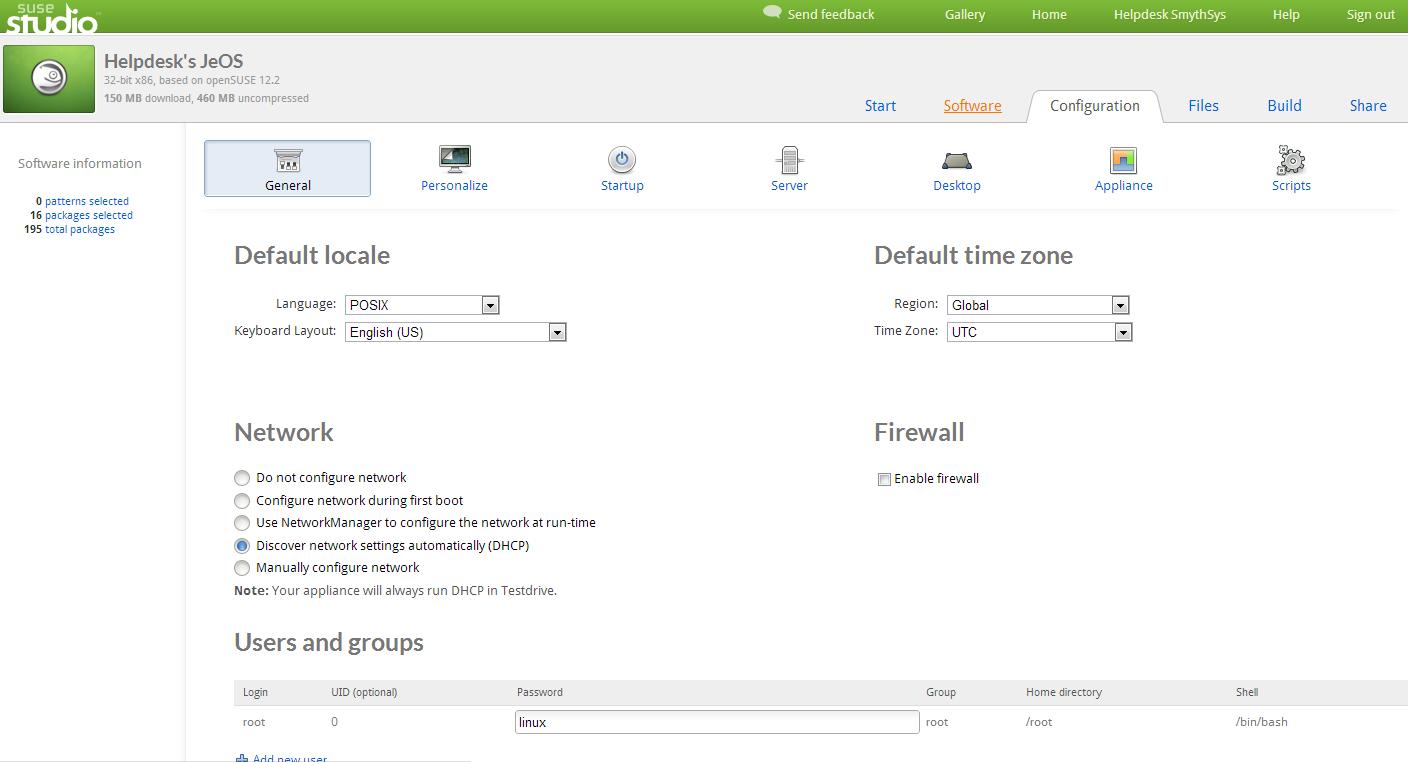Switch to the Software tab

coord(972,106)
